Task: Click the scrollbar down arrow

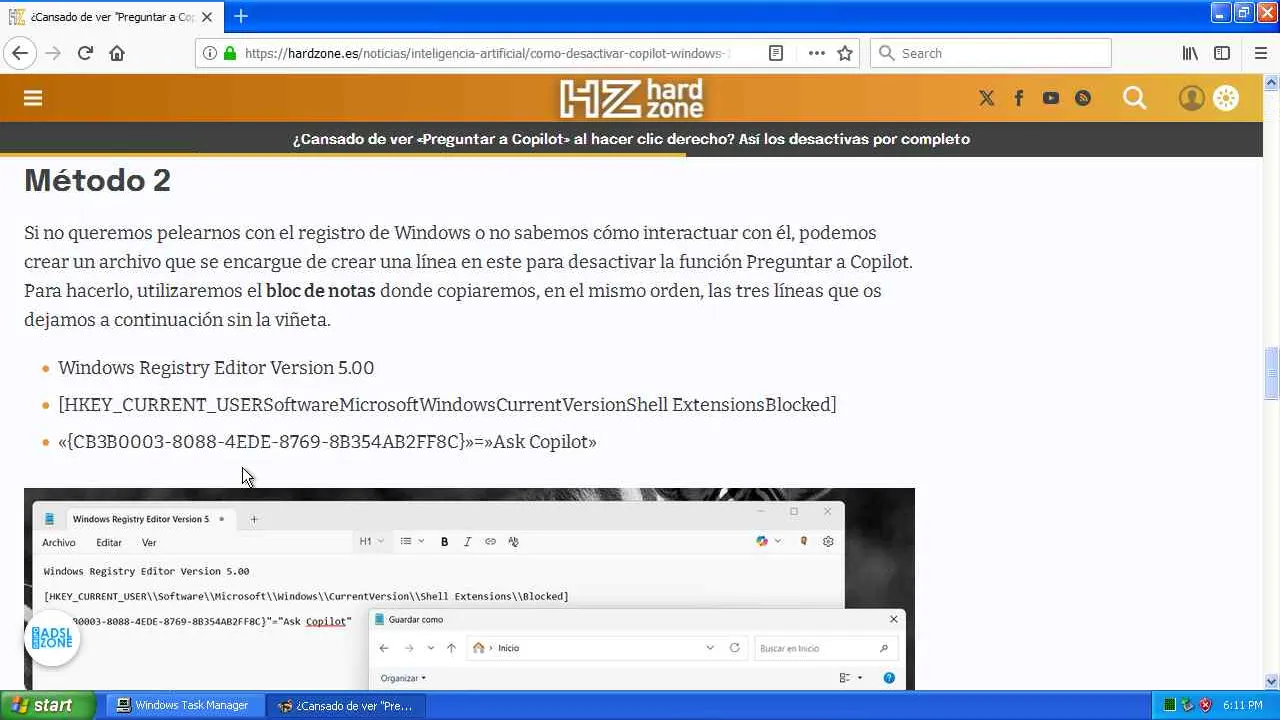Action: coord(1272,681)
